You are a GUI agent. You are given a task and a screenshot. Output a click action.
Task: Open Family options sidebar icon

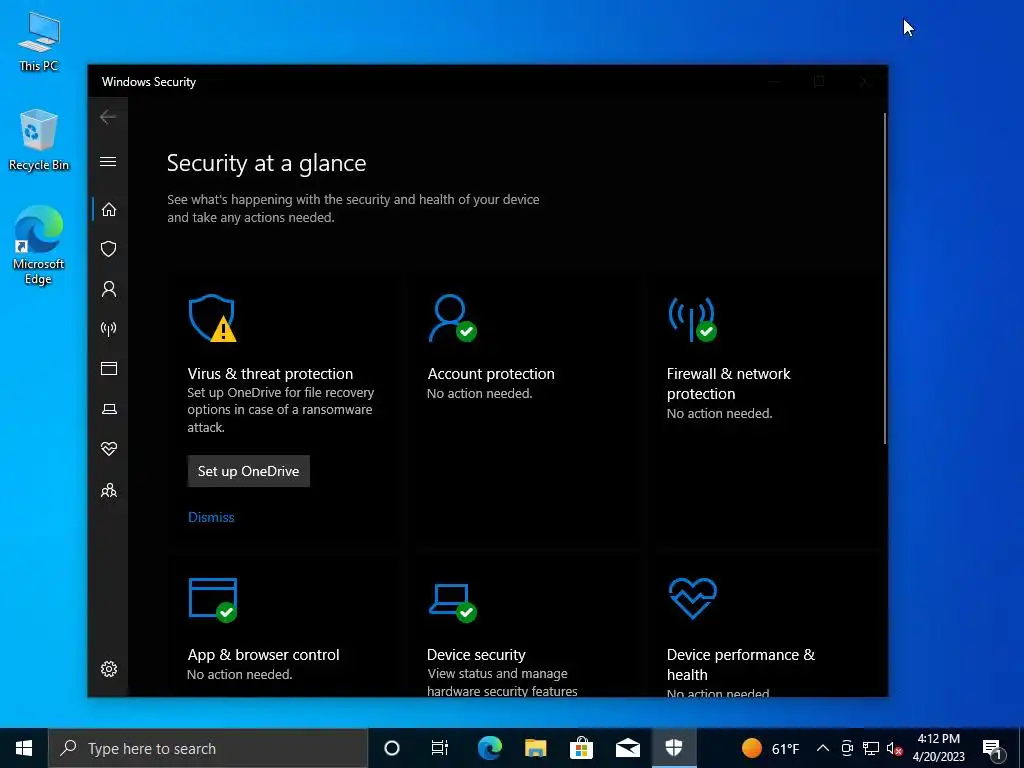click(108, 490)
